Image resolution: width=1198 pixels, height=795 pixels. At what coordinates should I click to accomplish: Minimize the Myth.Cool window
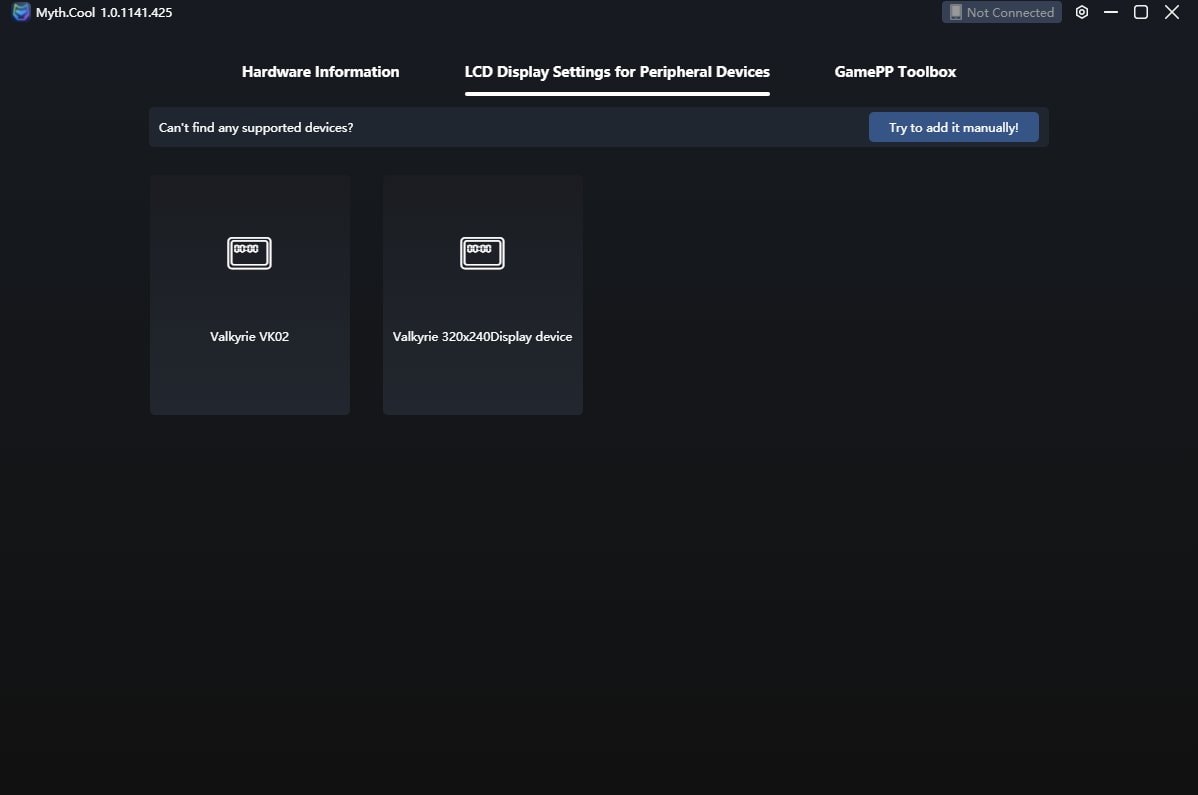(1111, 12)
